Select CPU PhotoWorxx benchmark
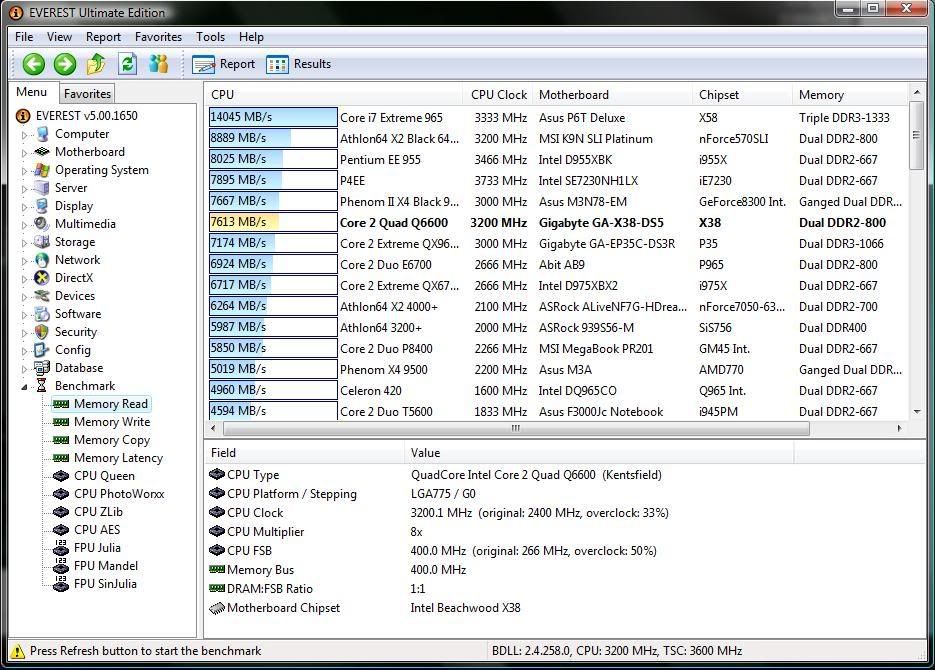Viewport: 935px width, 670px height. pyautogui.click(x=119, y=494)
